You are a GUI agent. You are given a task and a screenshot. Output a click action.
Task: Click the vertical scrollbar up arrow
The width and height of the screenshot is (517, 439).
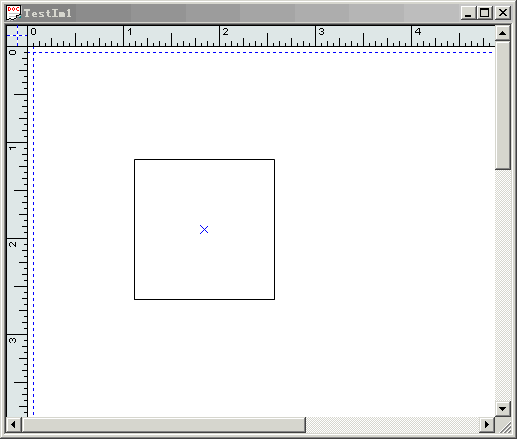[503, 33]
